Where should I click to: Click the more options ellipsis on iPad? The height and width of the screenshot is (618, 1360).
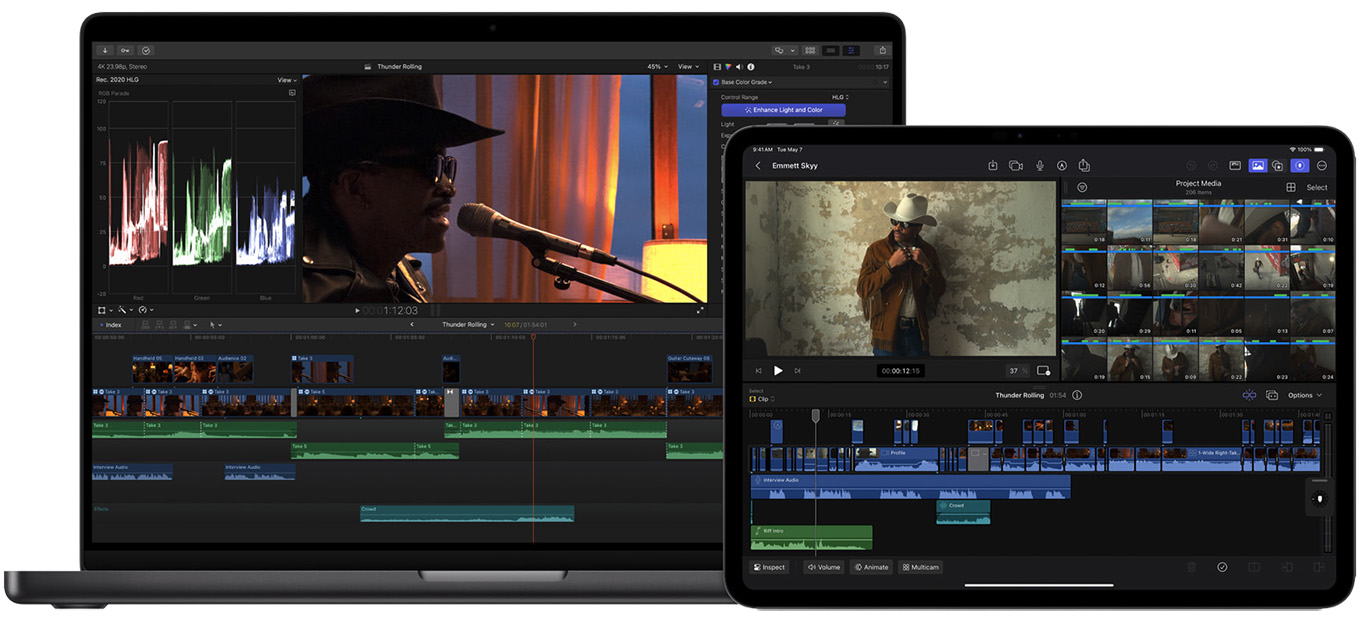(1321, 166)
